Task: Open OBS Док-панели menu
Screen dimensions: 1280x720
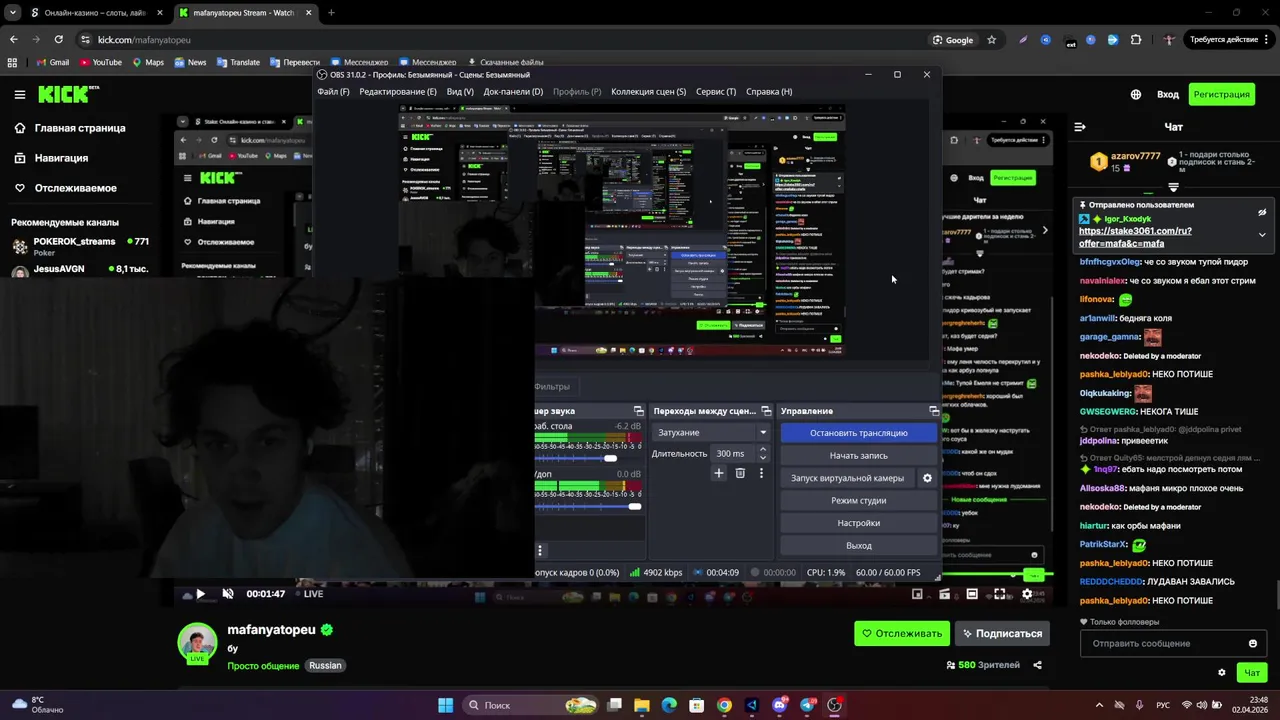Action: coord(513,92)
